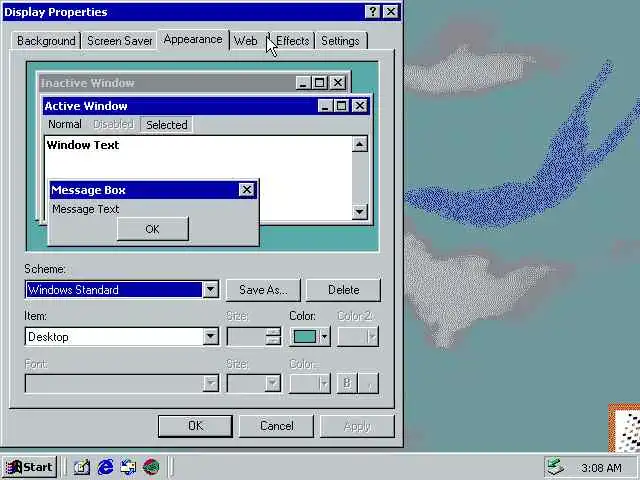Open Show Desktop icon in quick launch
640x480 pixels.
click(82, 467)
